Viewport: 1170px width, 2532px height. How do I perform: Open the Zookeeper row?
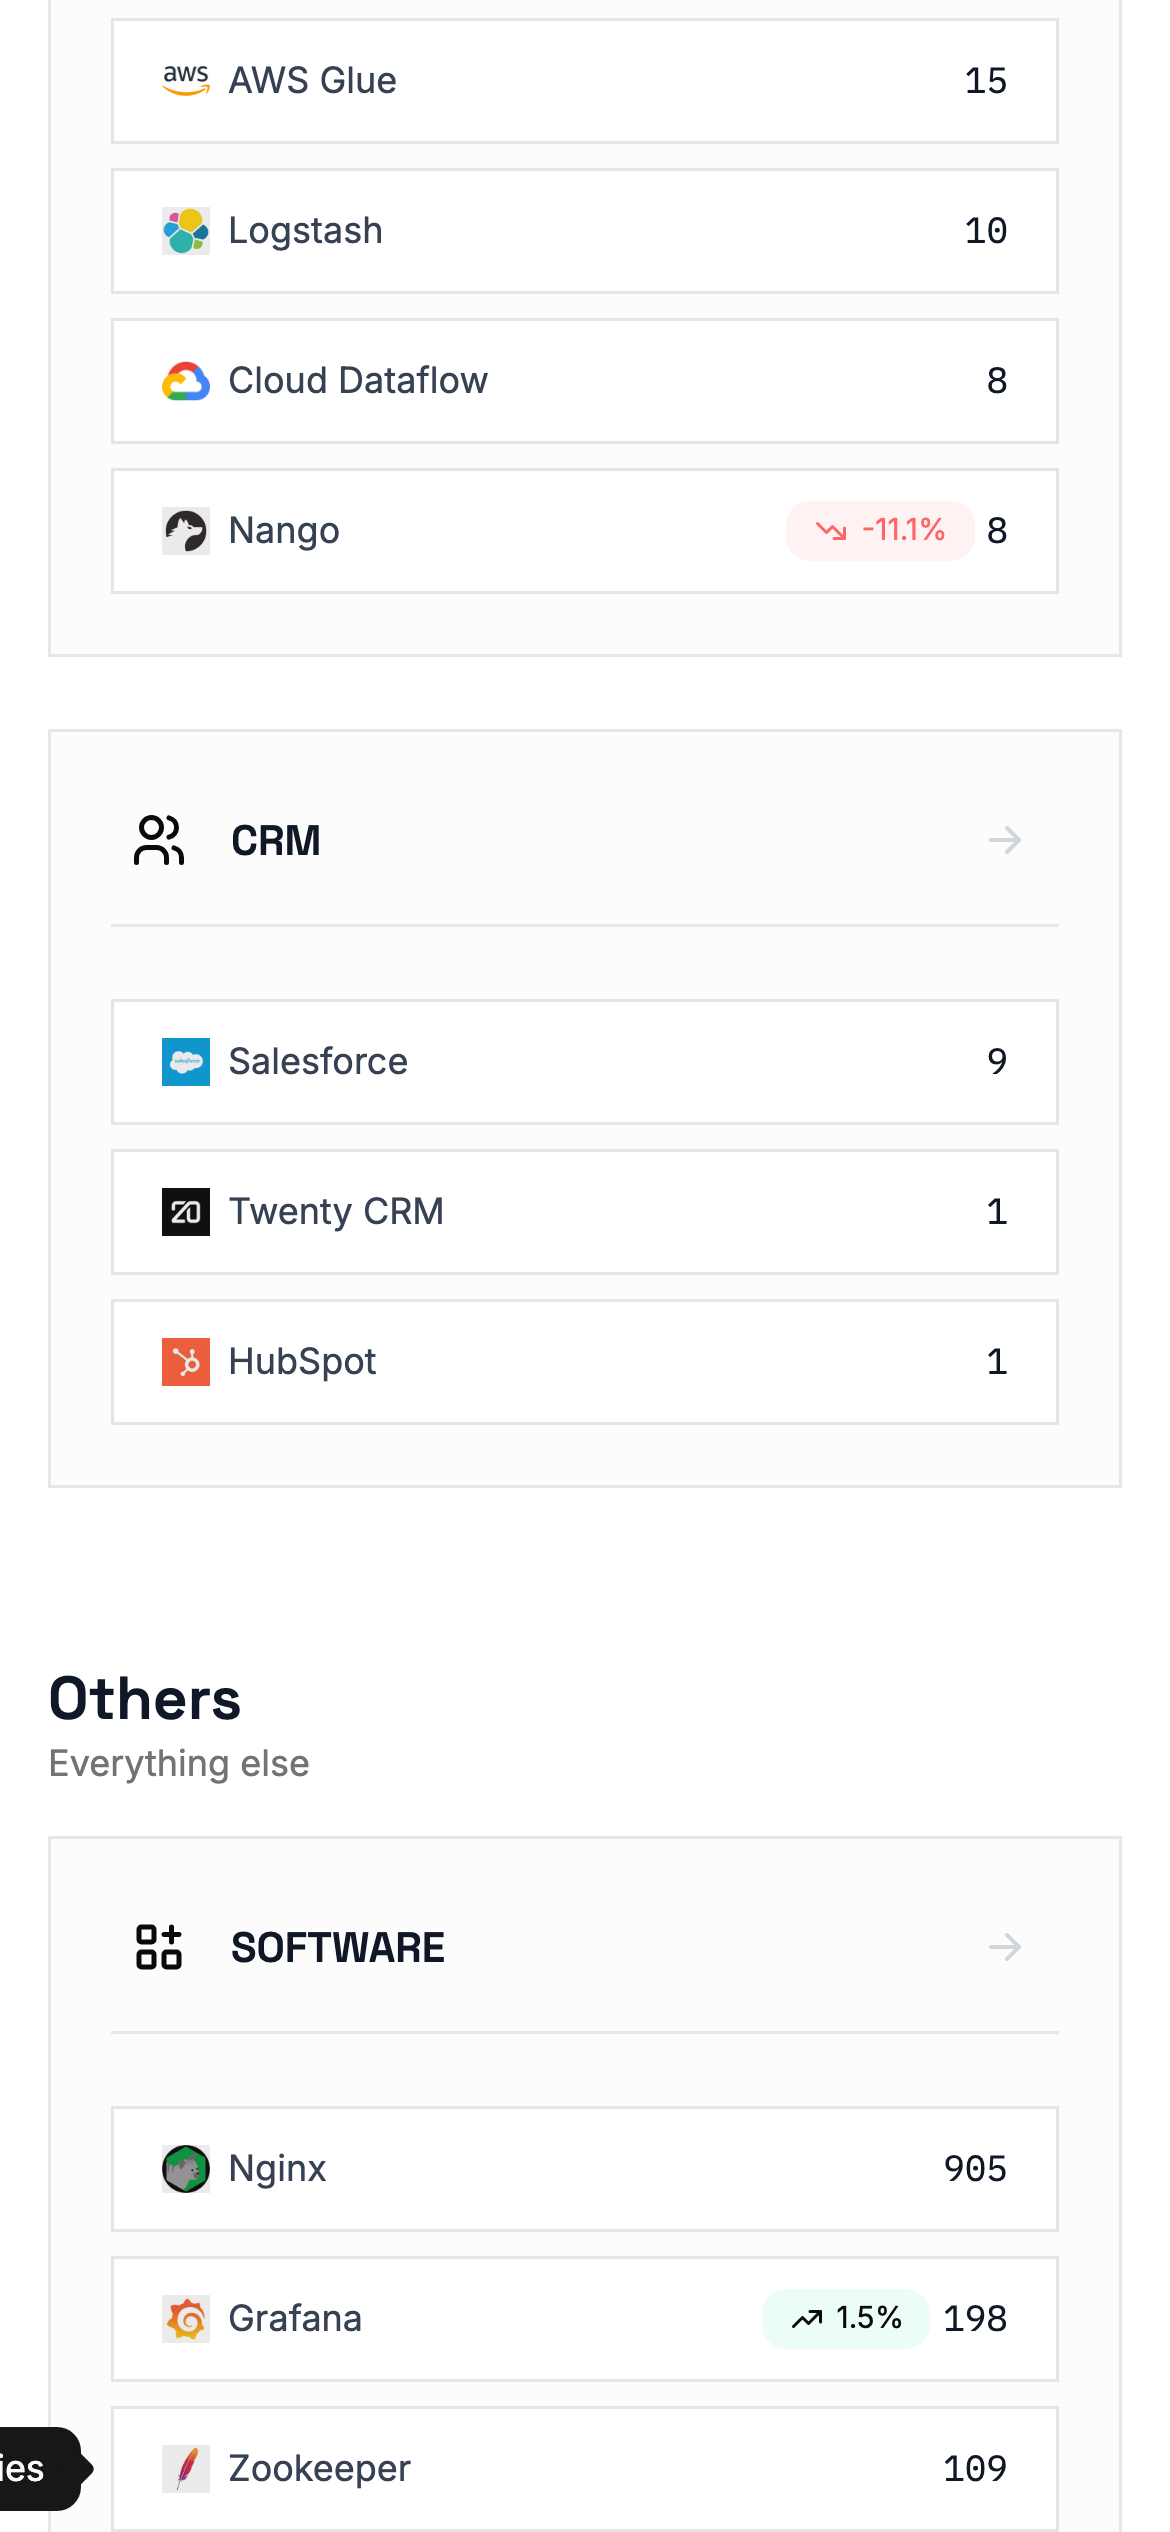pyautogui.click(x=584, y=2469)
